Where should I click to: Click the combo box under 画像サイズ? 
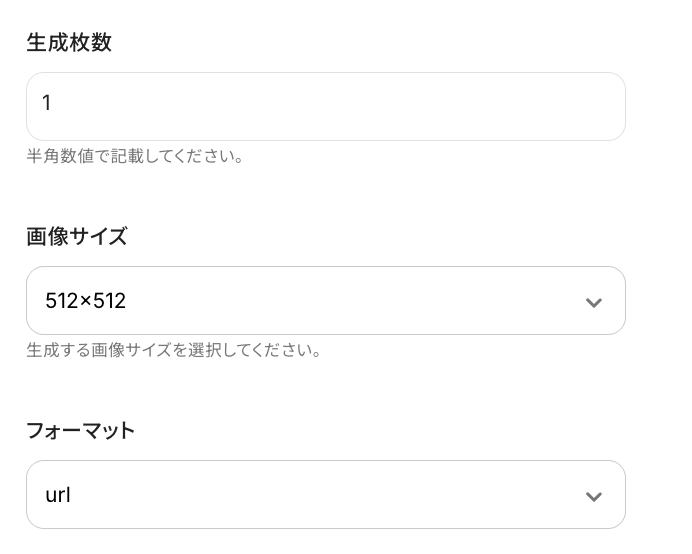coord(325,300)
